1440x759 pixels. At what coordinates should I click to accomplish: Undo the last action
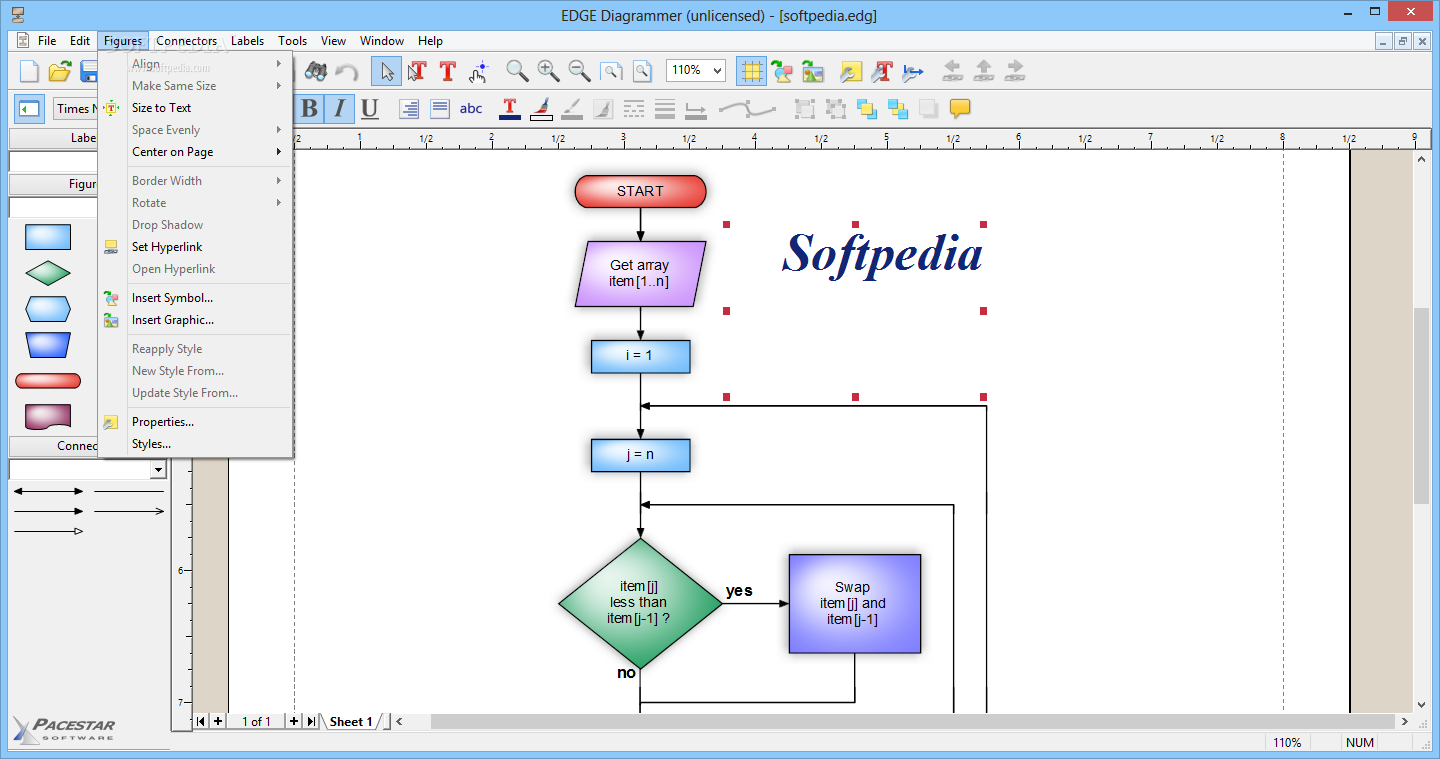[346, 71]
